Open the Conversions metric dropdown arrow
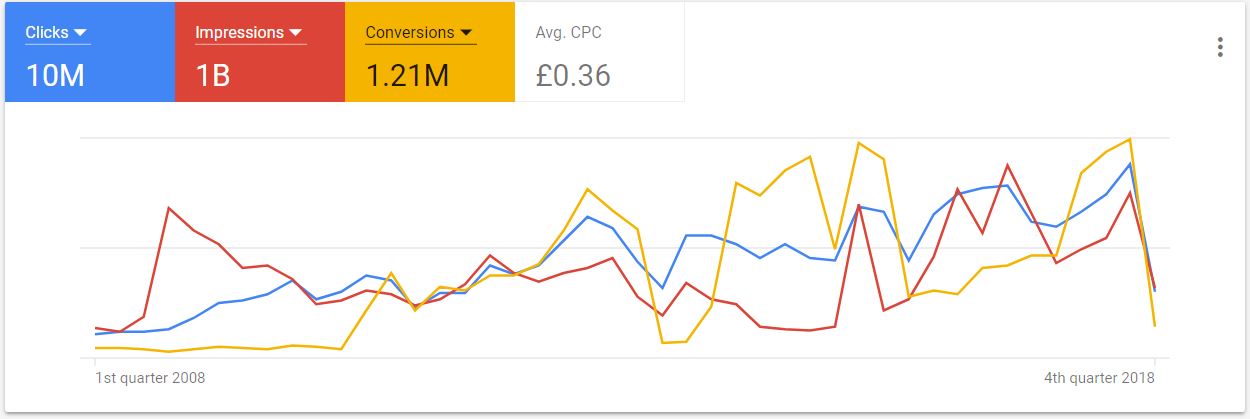 tap(467, 33)
